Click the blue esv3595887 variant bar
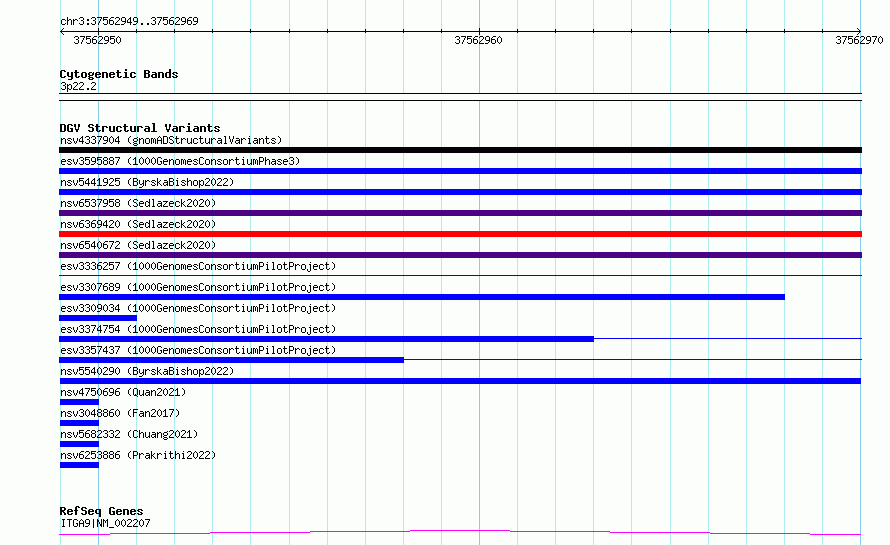 (x=460, y=171)
